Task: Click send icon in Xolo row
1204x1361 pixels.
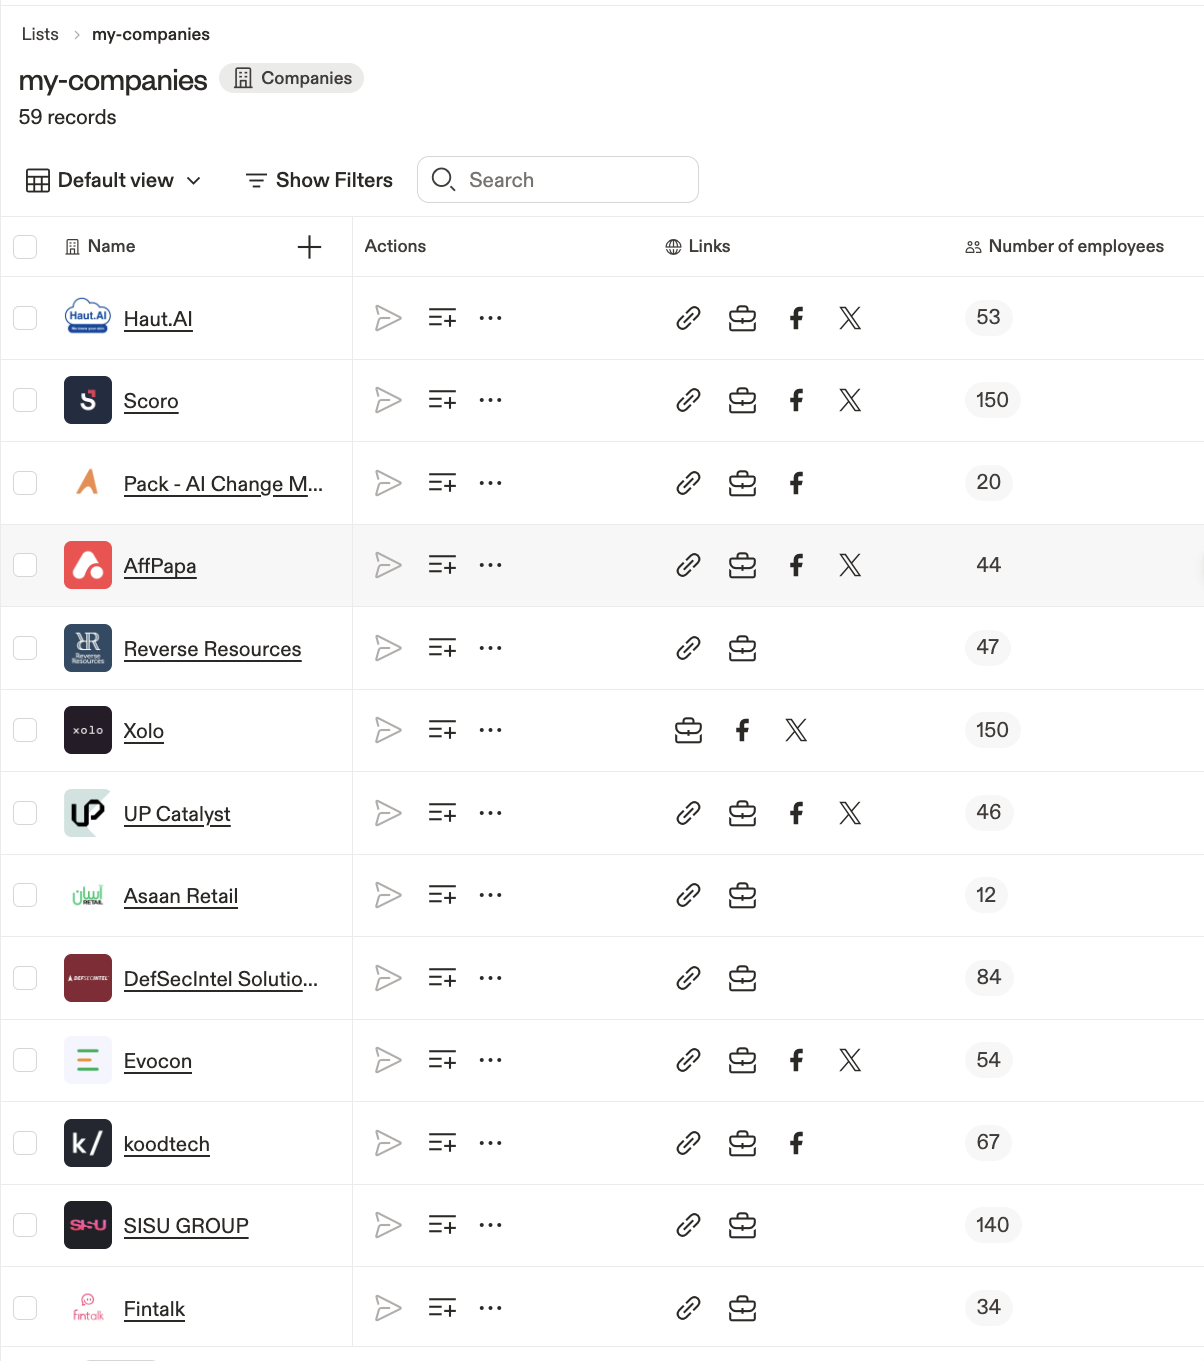Action: 388,730
